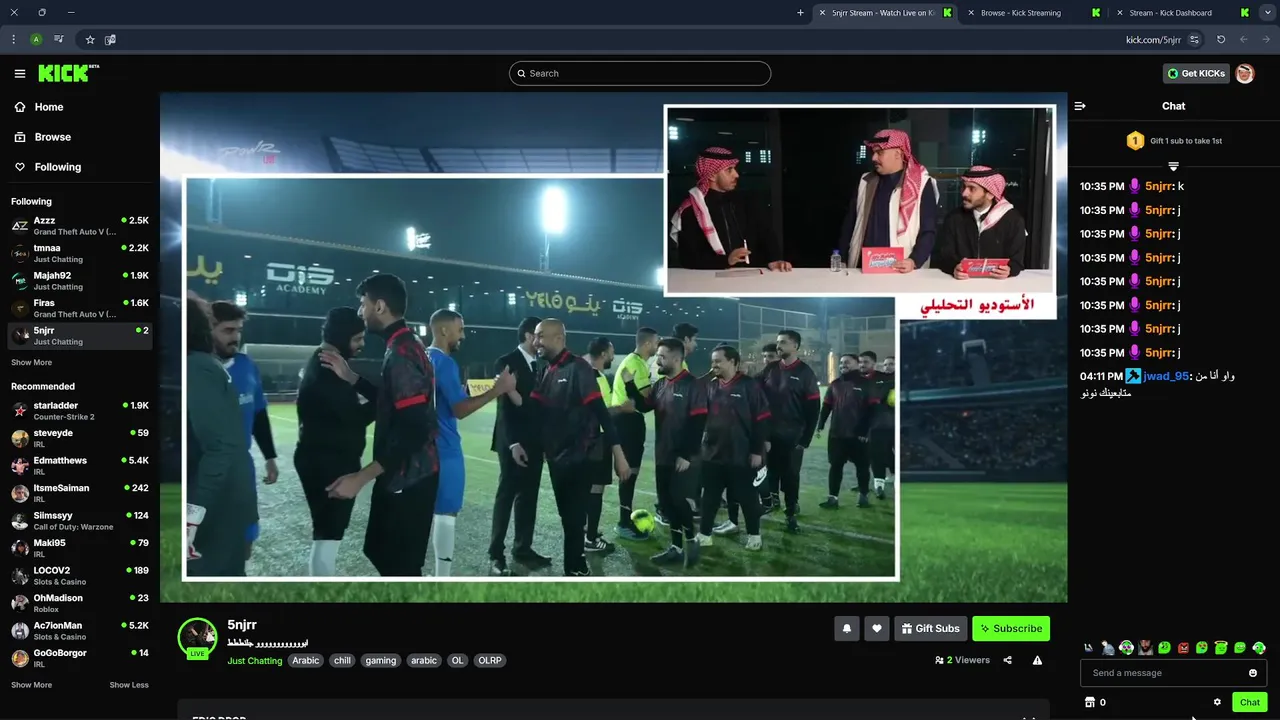Open OhMadison recommended channel
This screenshot has height=720, width=1280.
(80, 603)
